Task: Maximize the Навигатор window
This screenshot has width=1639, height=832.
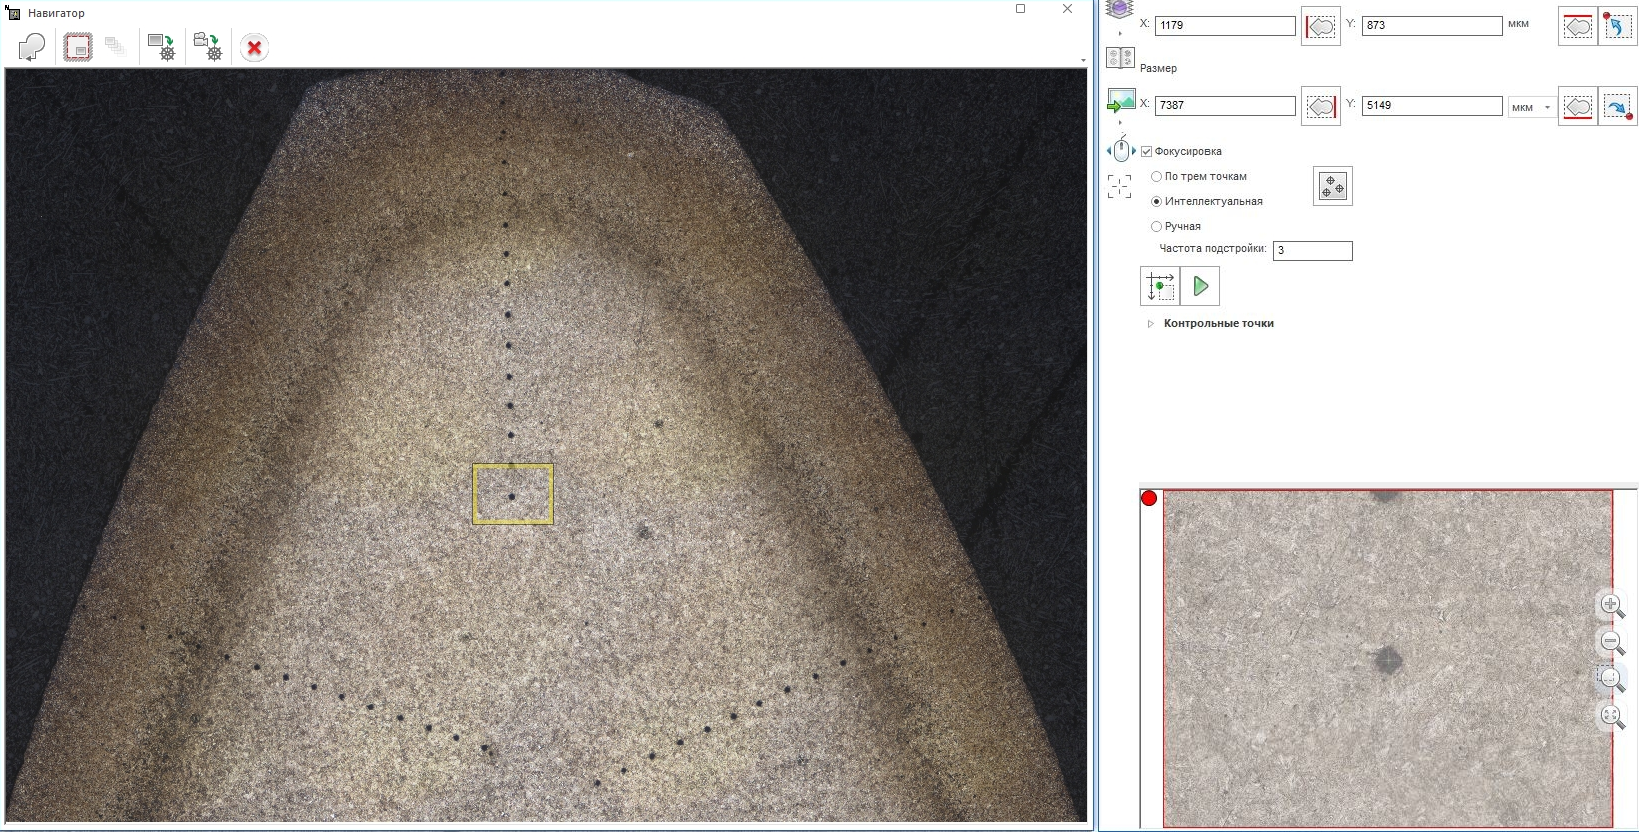Action: (x=1020, y=9)
